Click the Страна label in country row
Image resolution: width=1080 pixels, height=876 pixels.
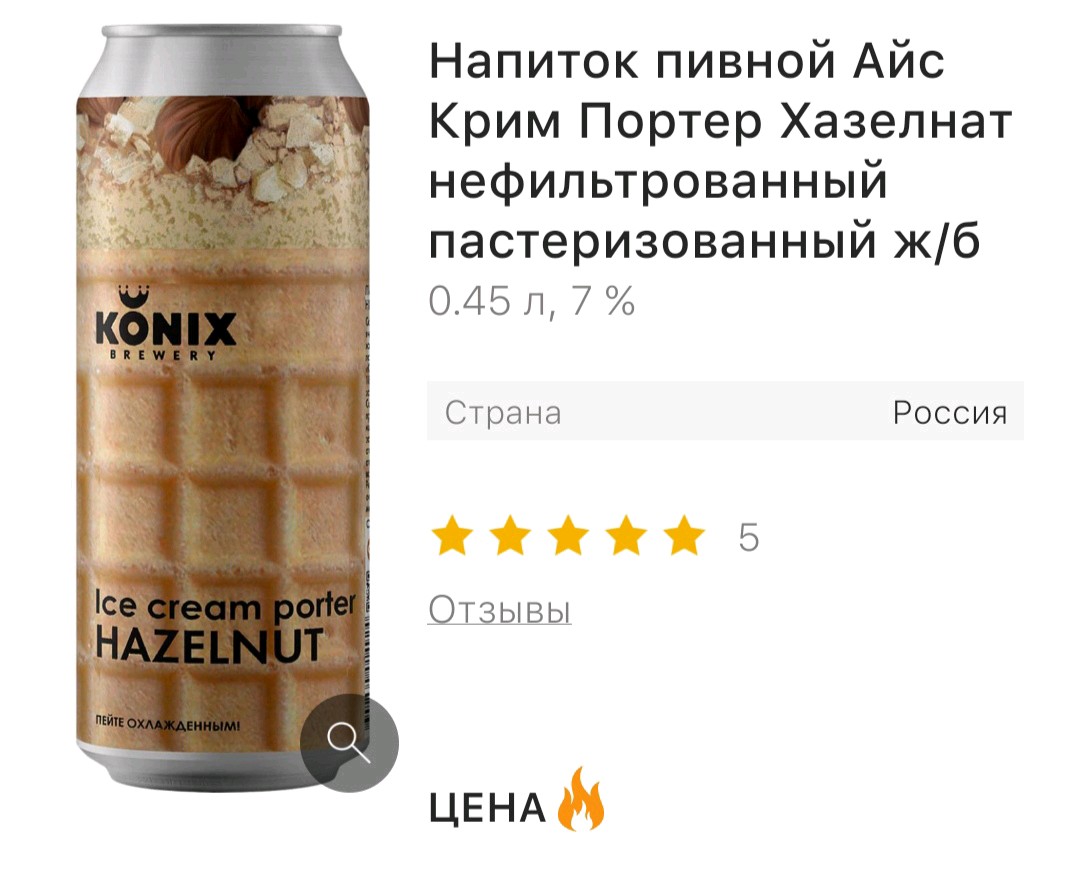(x=503, y=413)
